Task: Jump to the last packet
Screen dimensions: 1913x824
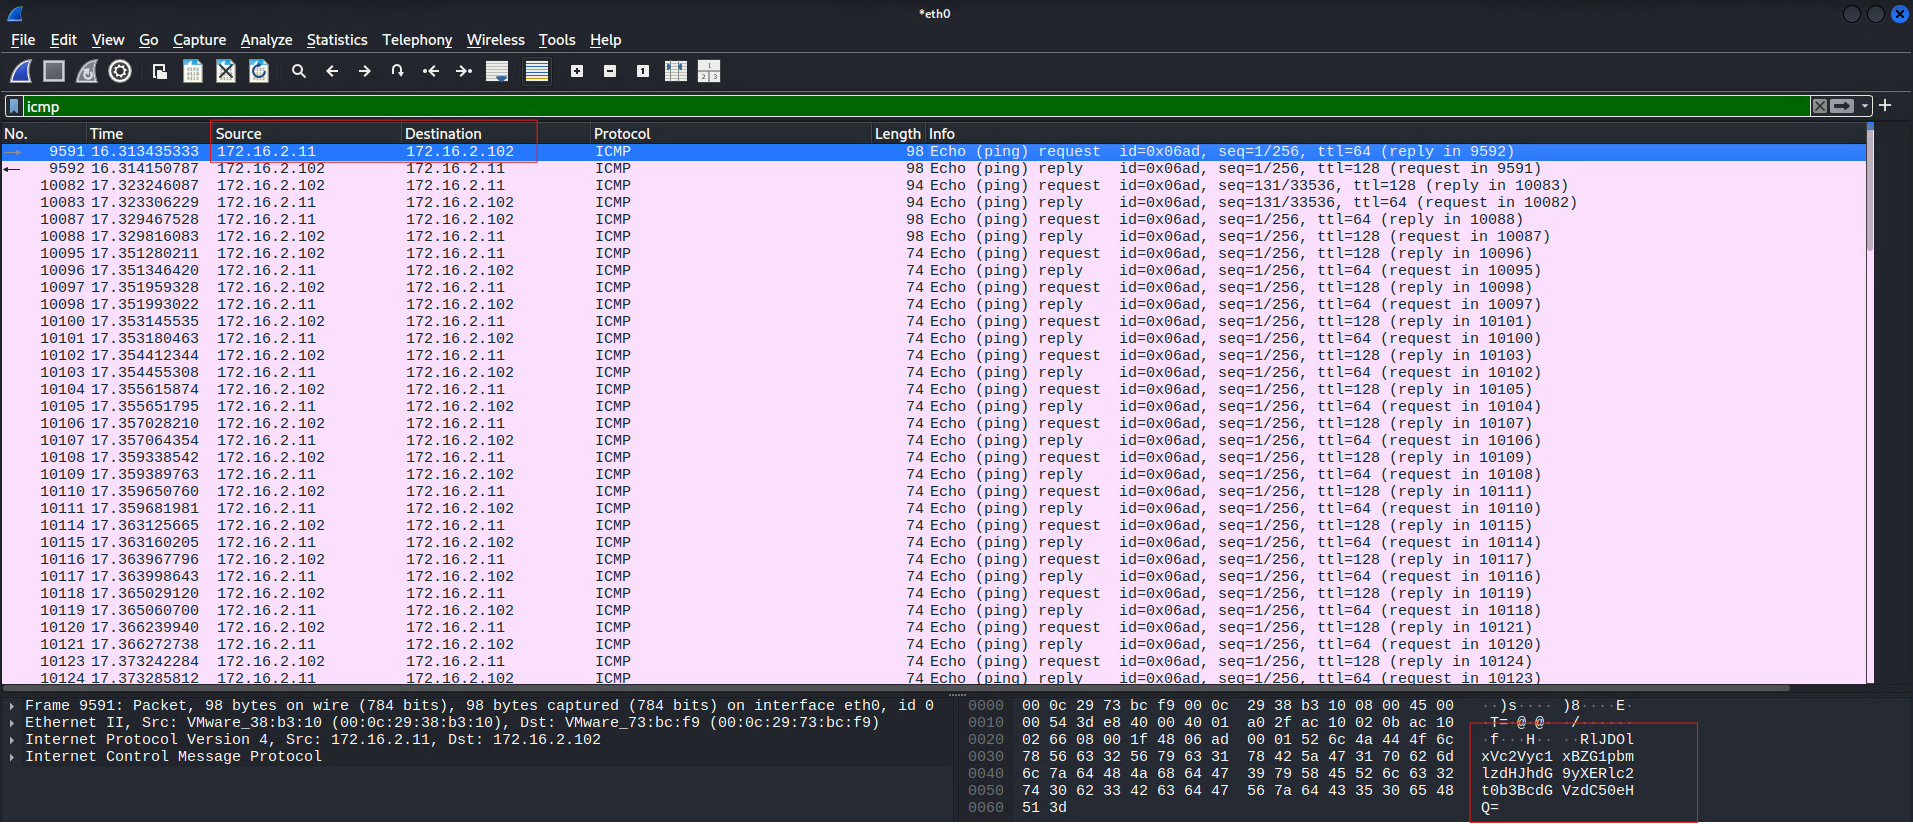Action: click(464, 71)
